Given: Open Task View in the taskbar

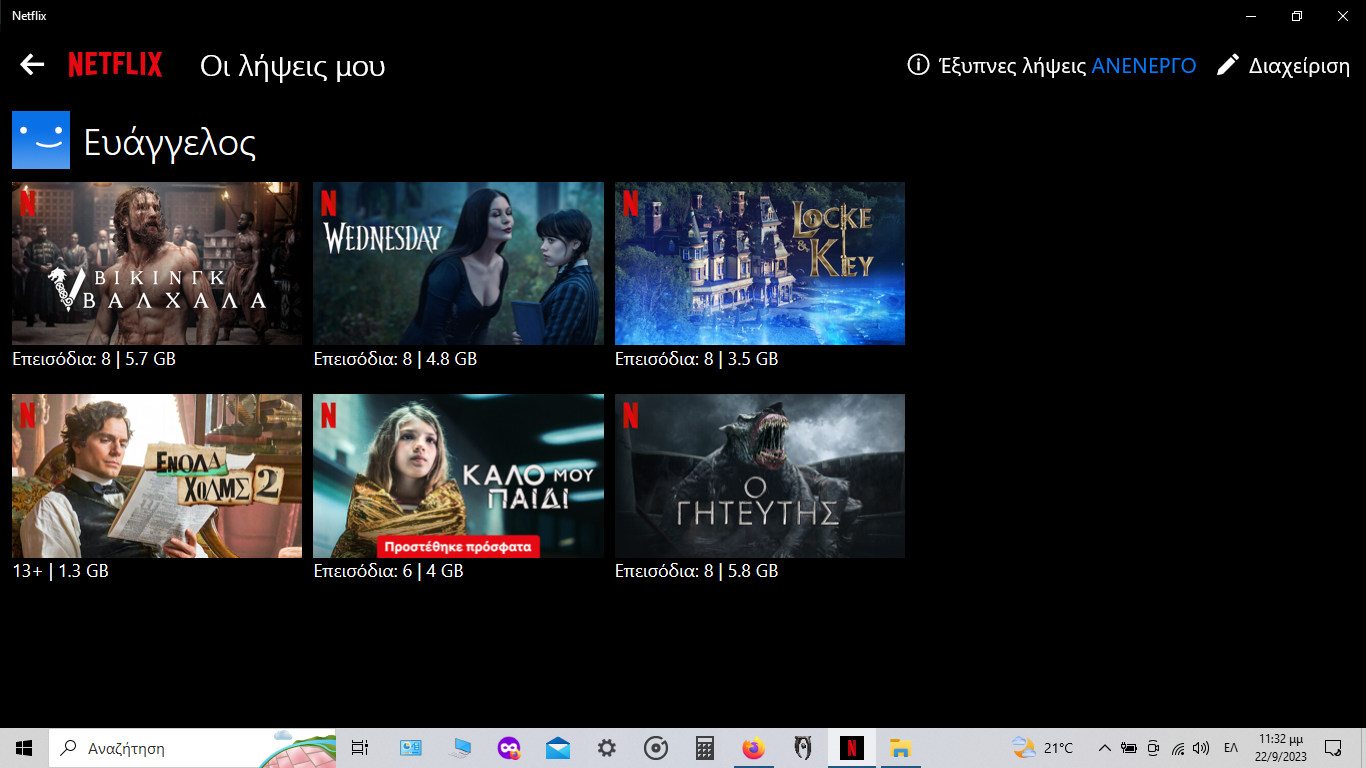Looking at the screenshot, I should click(x=360, y=748).
